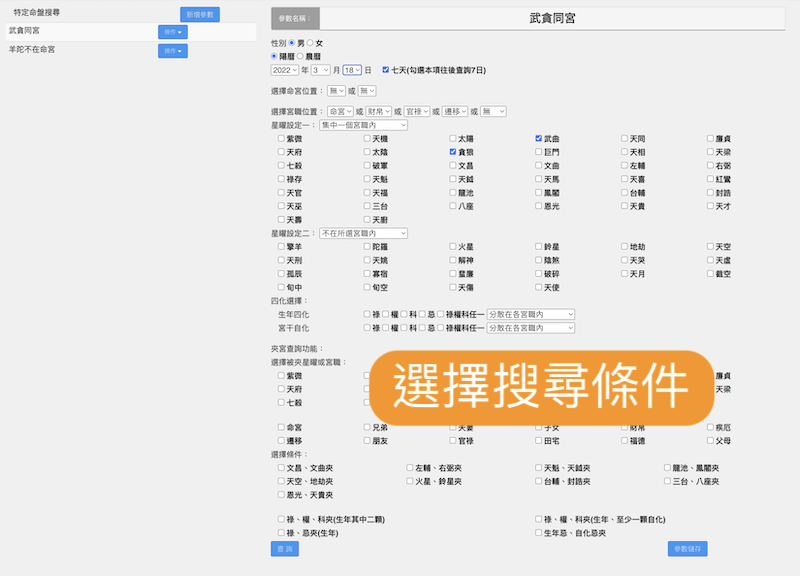This screenshot has width=800, height=576.
Task: Select the 武貪同宮 entry in the left list
Action: [24, 31]
